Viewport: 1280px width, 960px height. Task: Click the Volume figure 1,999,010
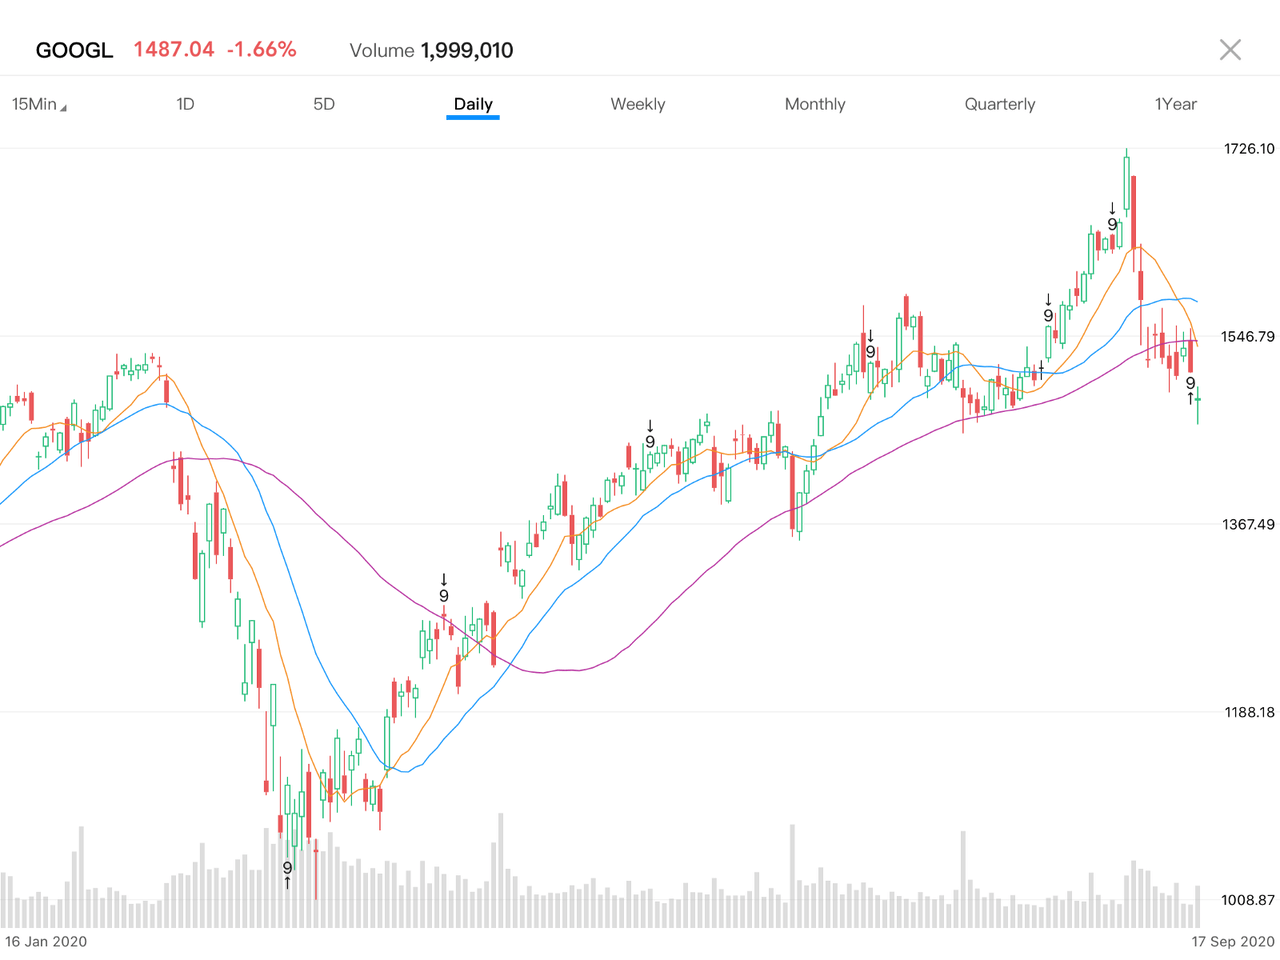click(466, 50)
